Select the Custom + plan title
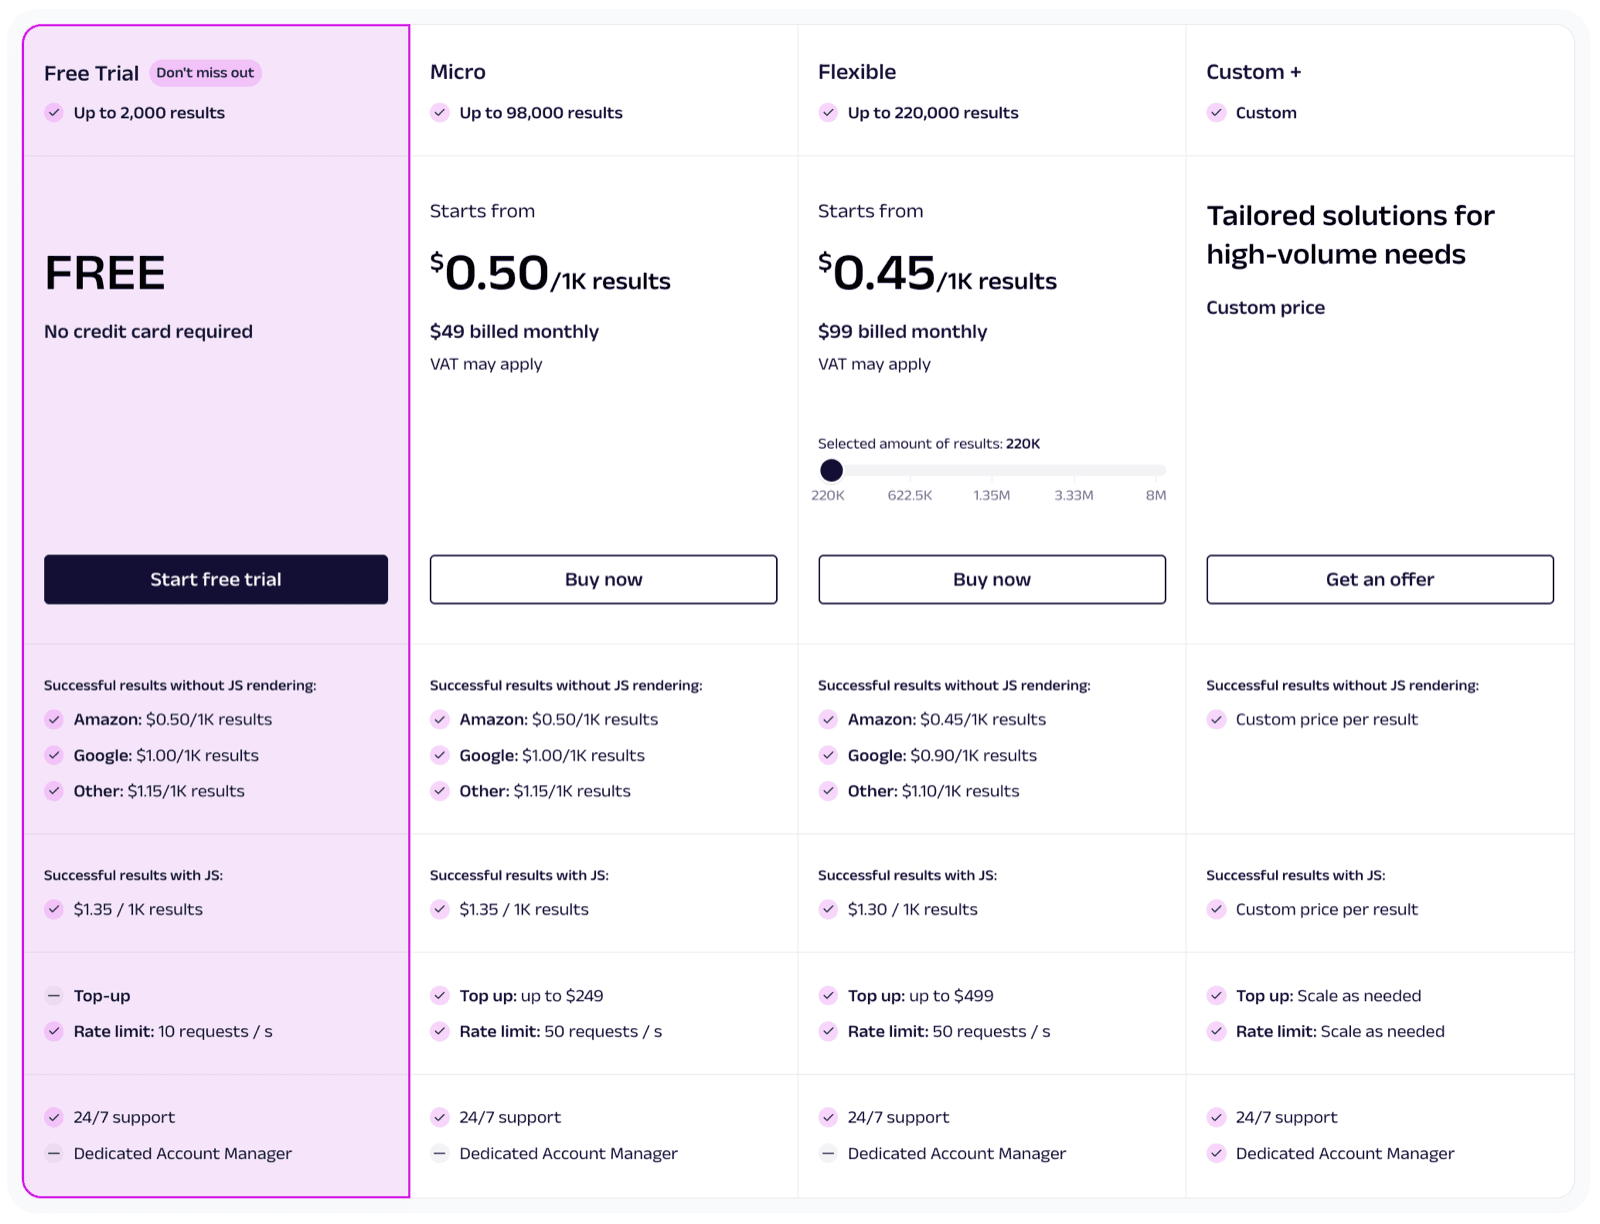The image size is (1600, 1224). [x=1254, y=72]
